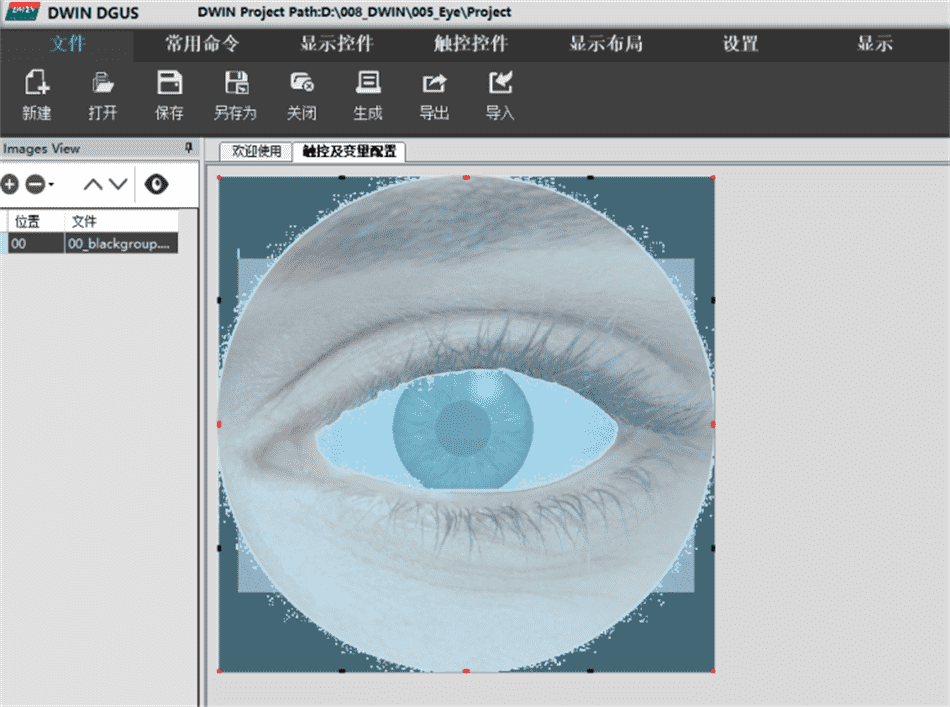This screenshot has width=950, height=707.
Task: Click the 另存为 (Save As) icon
Action: coord(236,84)
